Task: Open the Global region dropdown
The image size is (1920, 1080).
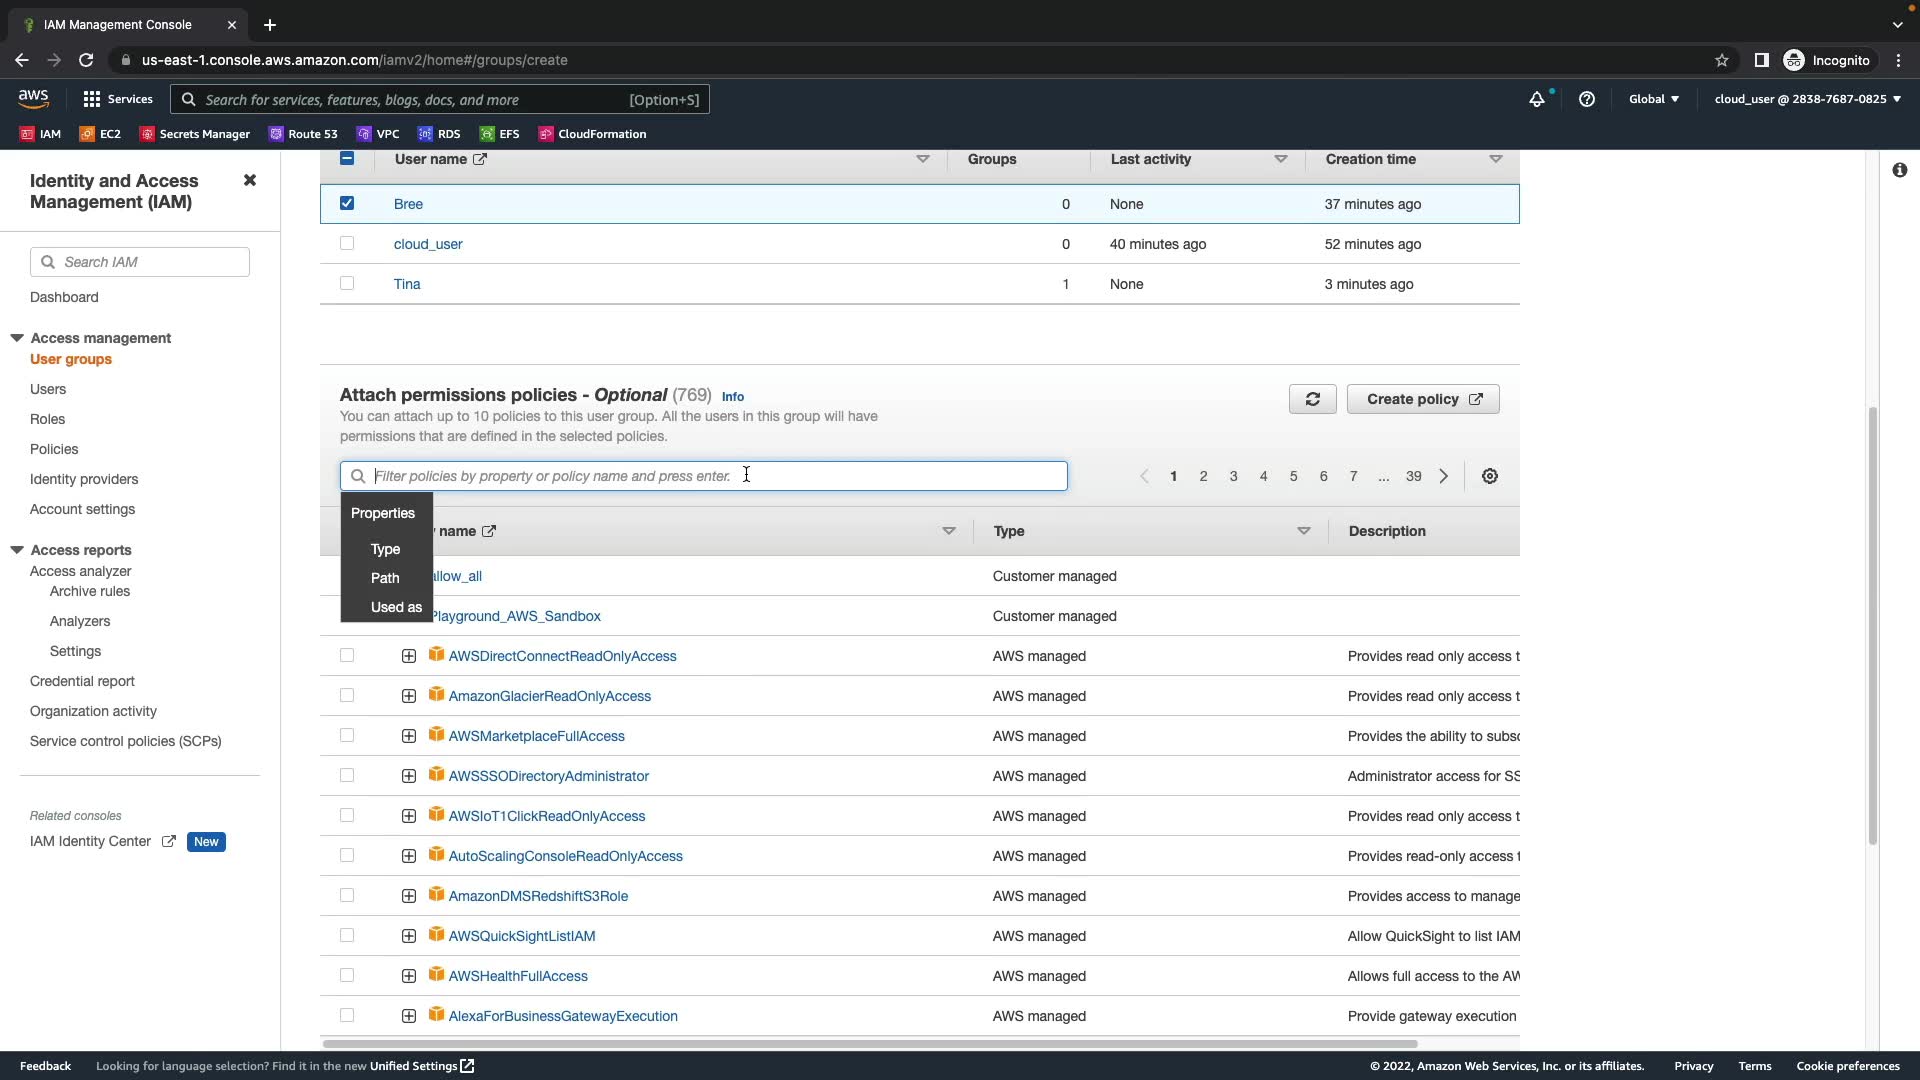Action: pos(1654,99)
